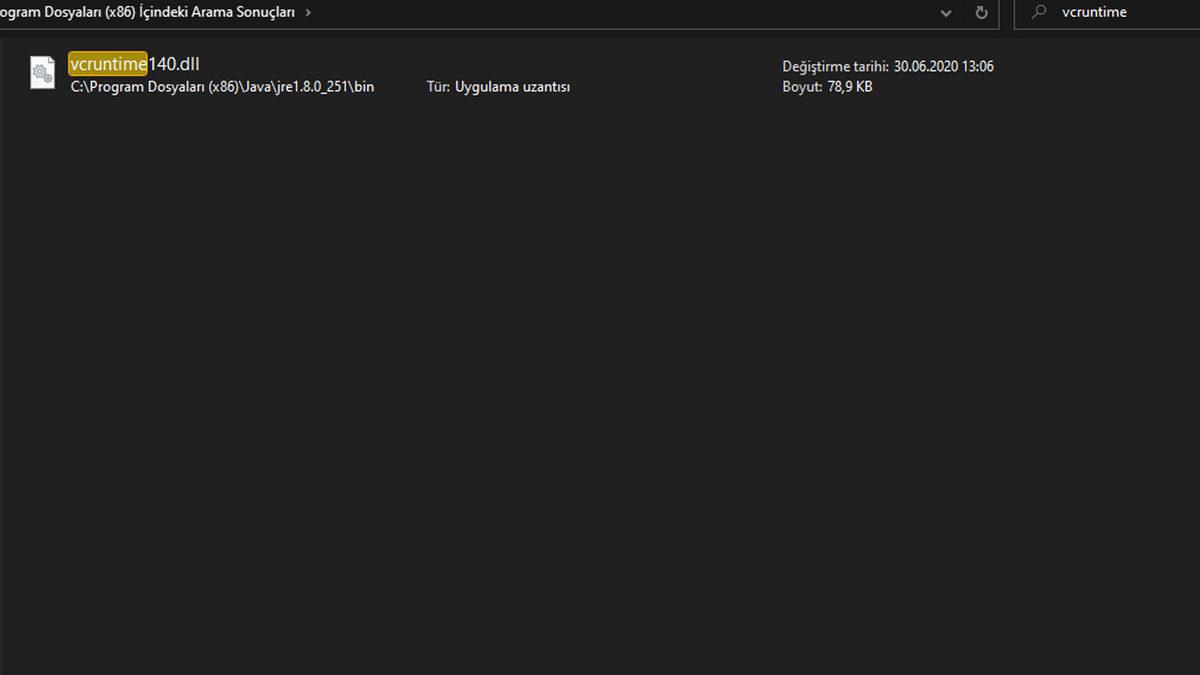Click the refresh button beside the address bar
The image size is (1200, 675).
point(981,13)
